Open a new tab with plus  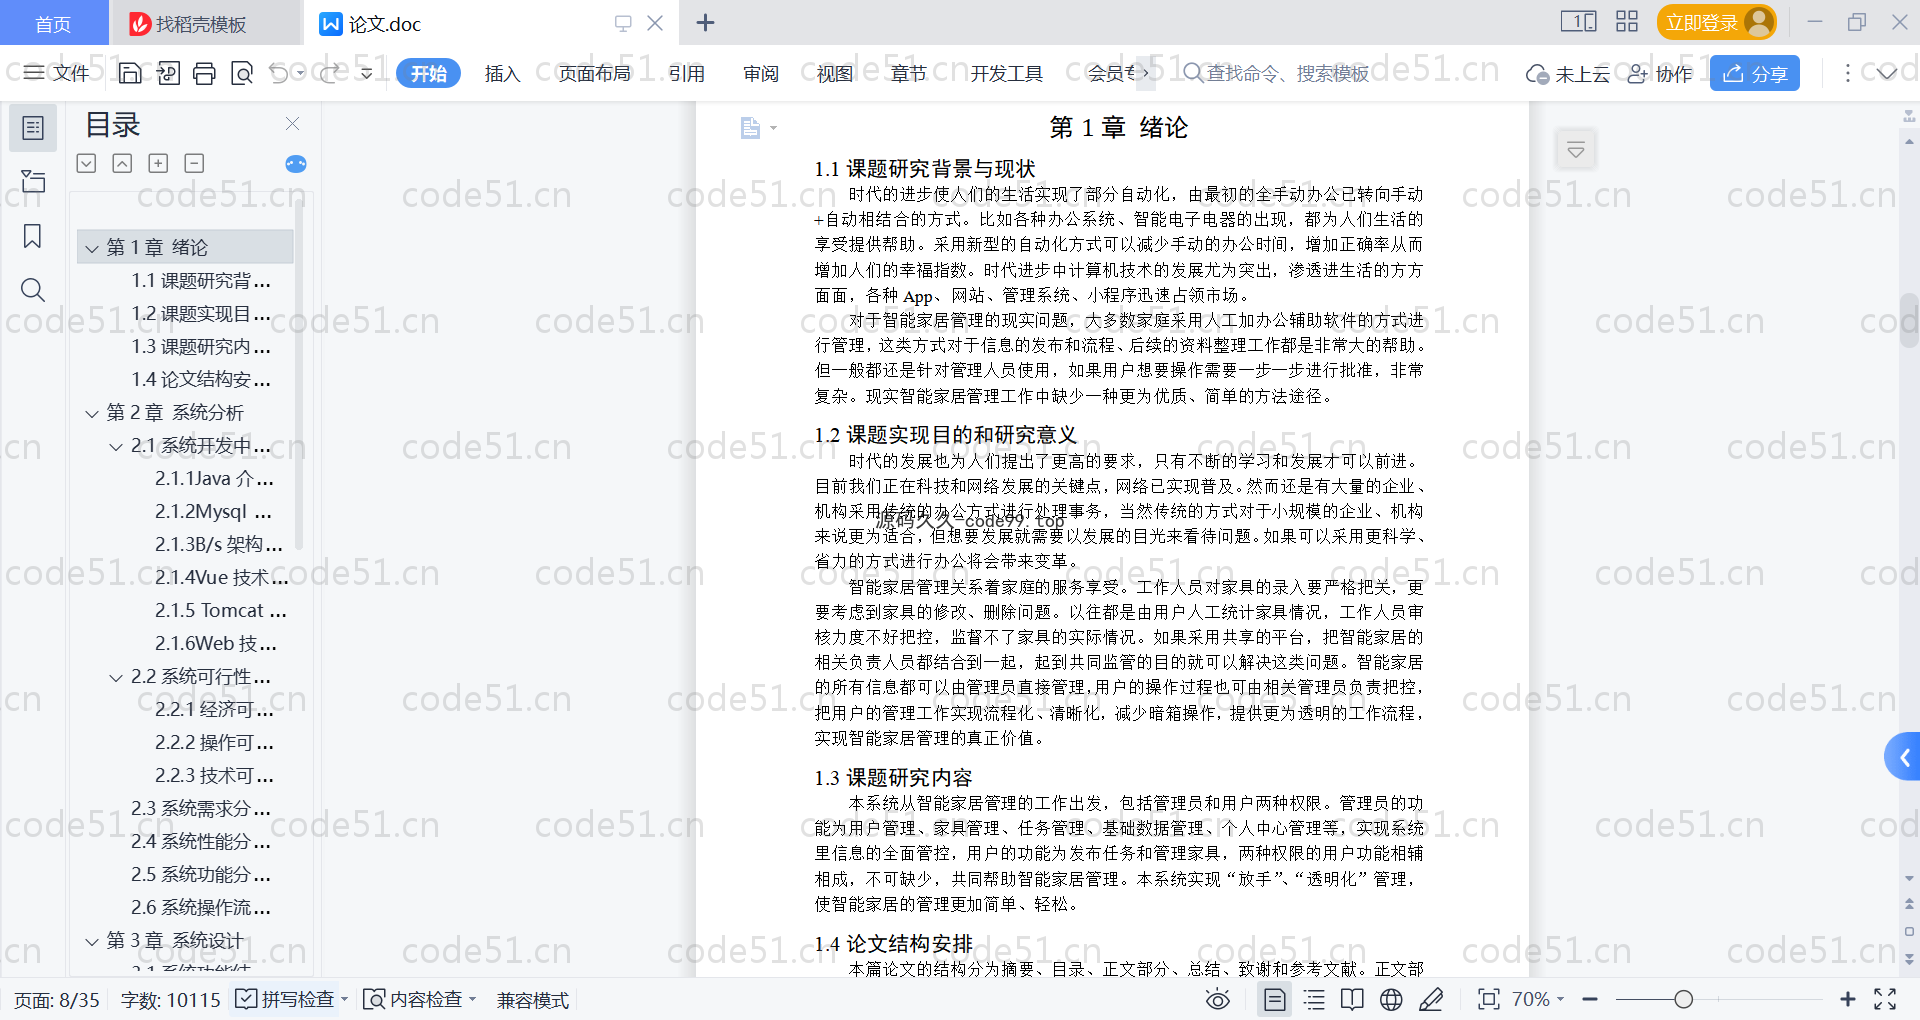[x=705, y=22]
